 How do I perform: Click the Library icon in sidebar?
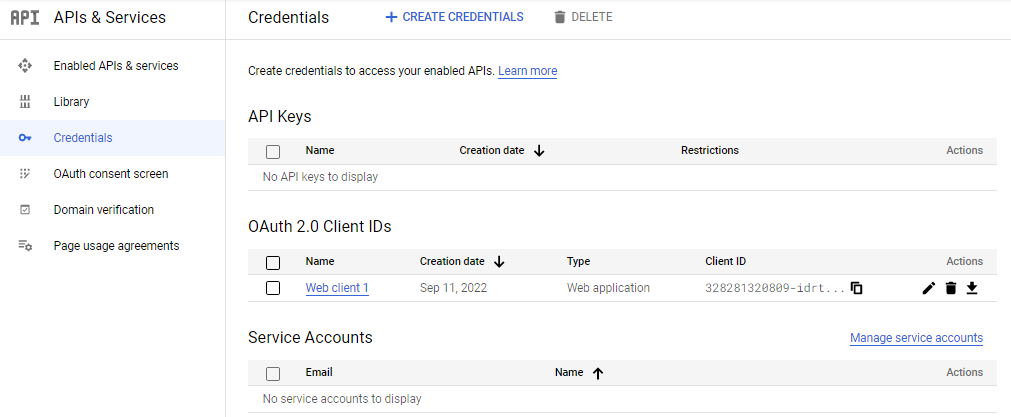25,102
